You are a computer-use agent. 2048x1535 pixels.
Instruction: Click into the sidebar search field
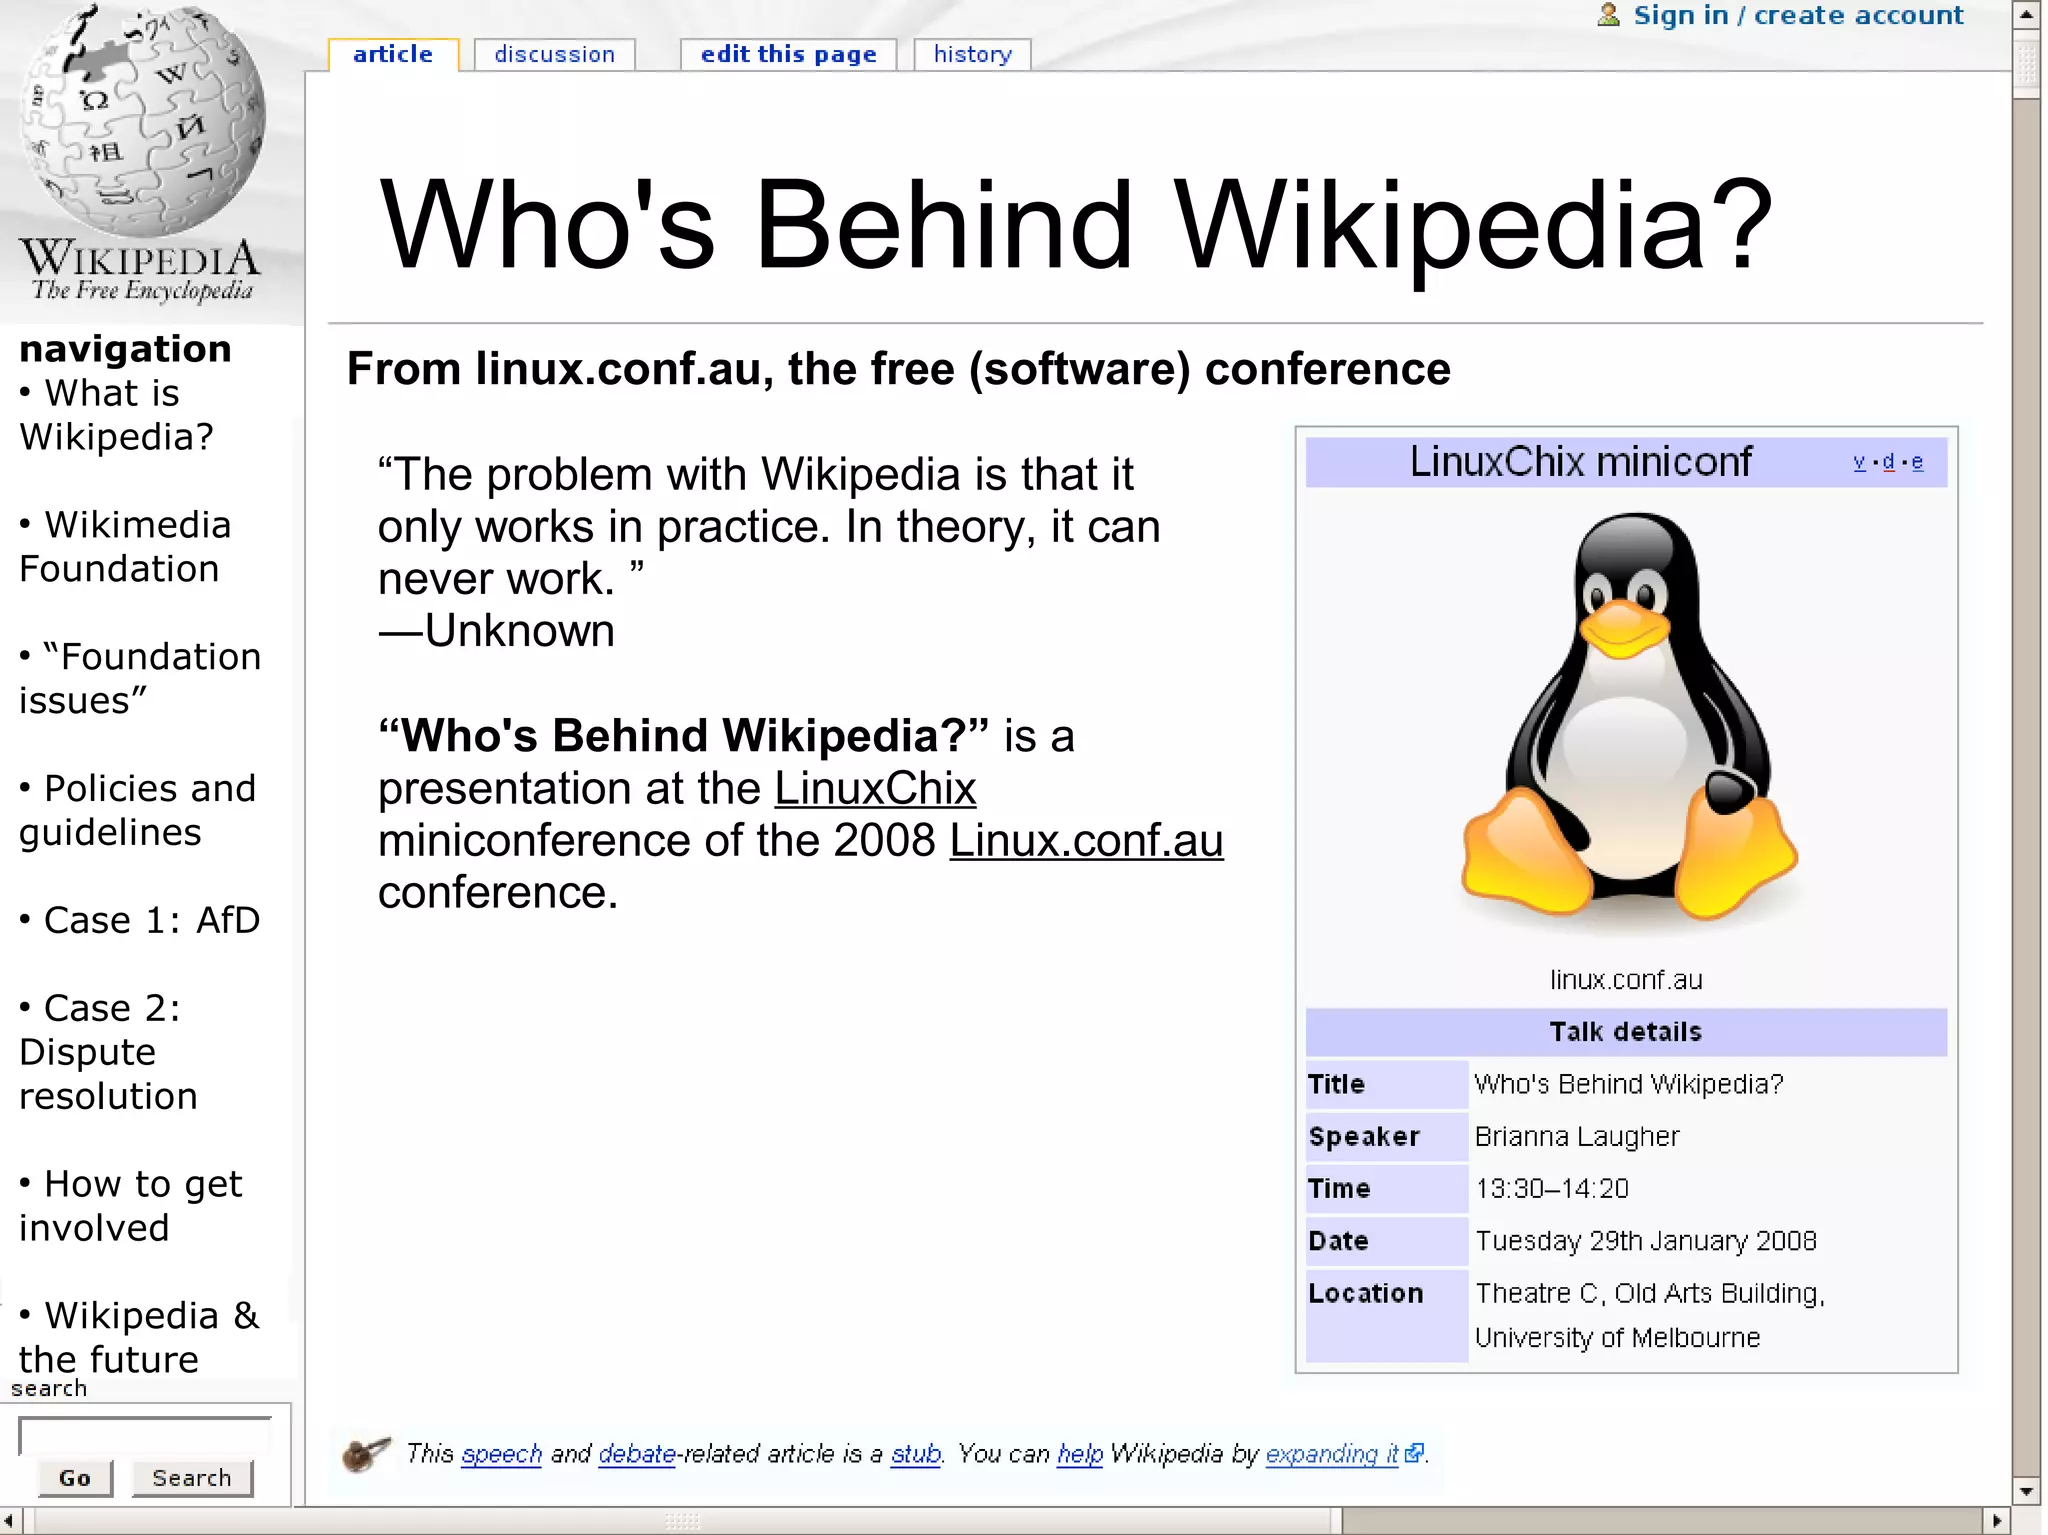coord(145,1436)
